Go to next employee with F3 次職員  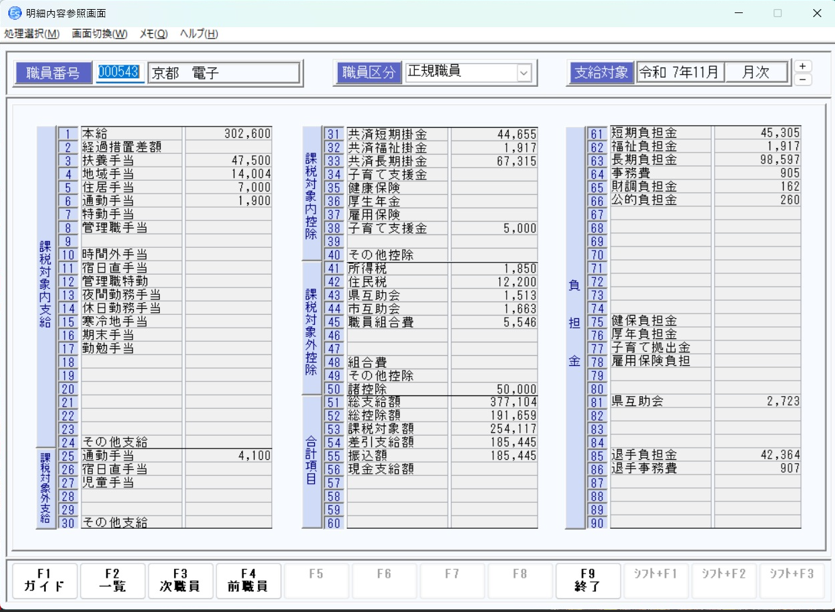pos(180,581)
